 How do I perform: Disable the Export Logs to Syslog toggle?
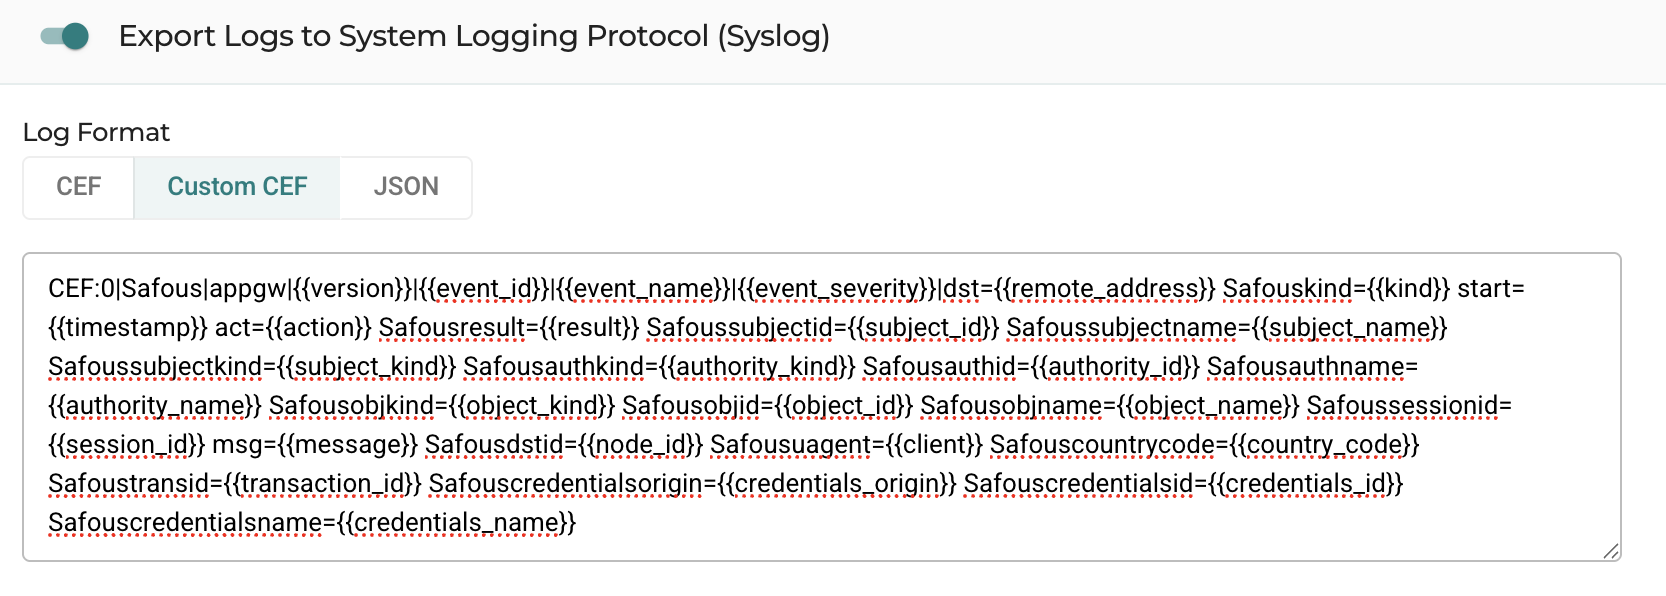click(65, 37)
